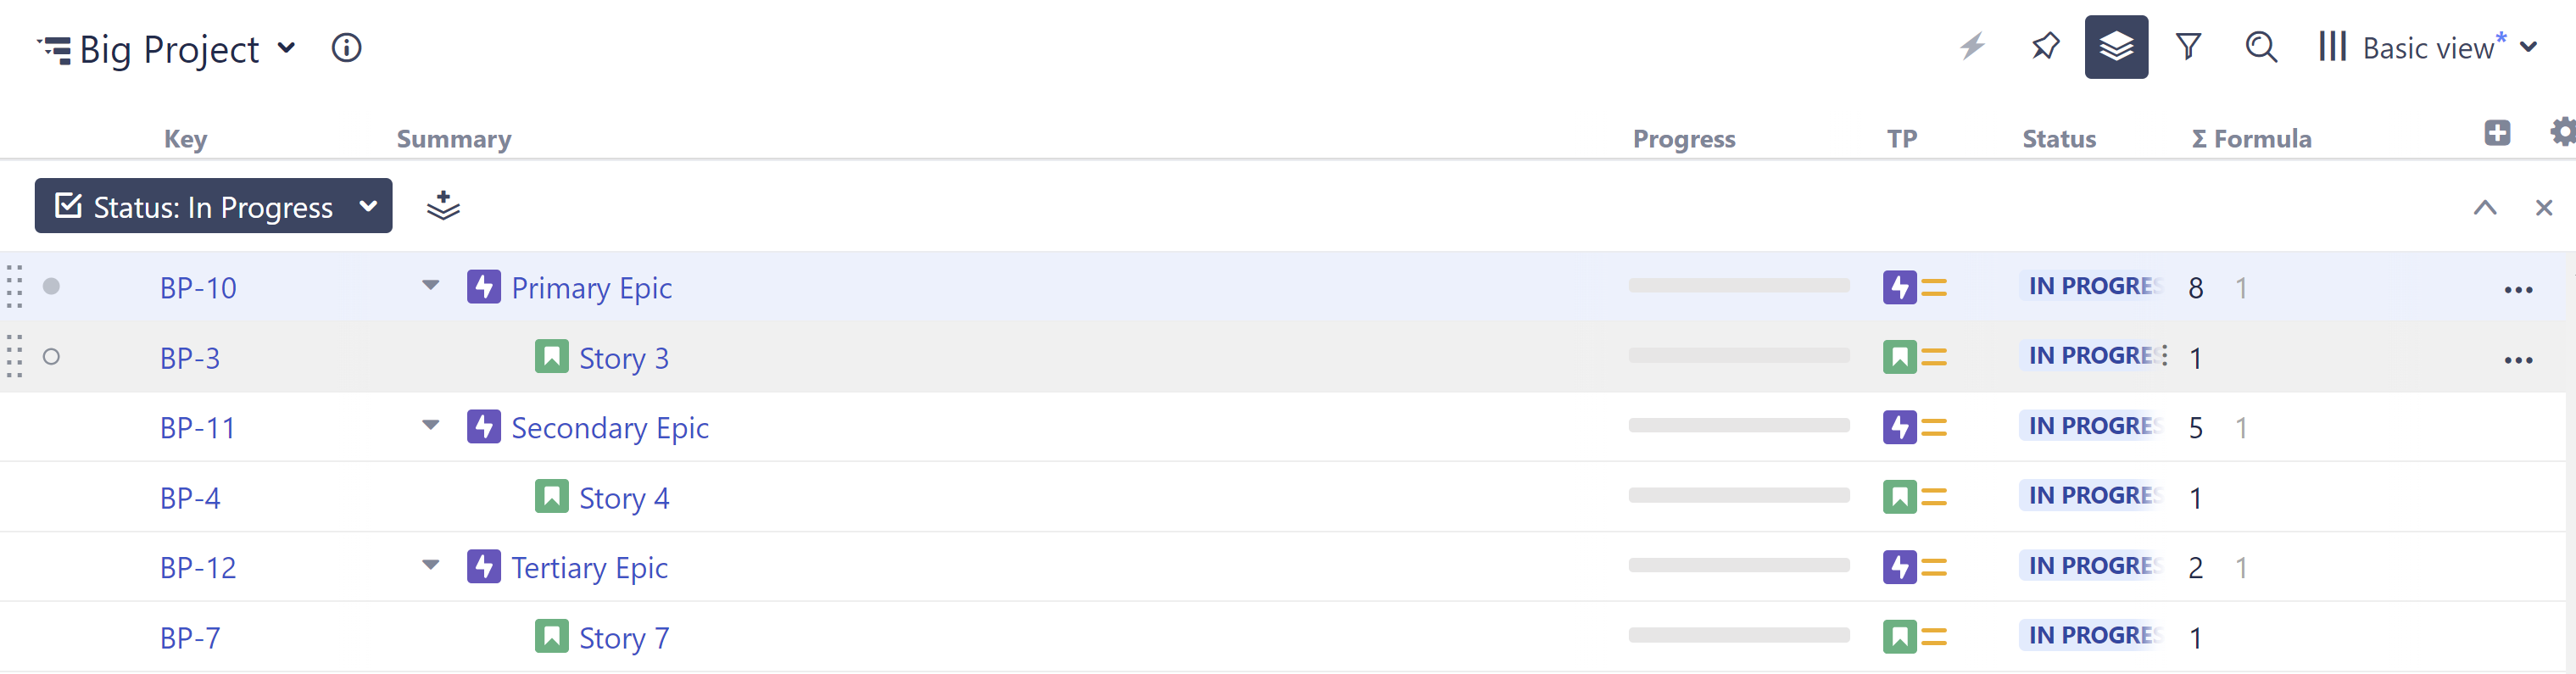Click the Primary Epic progress bar
This screenshot has height=674, width=2576.
(1738, 286)
